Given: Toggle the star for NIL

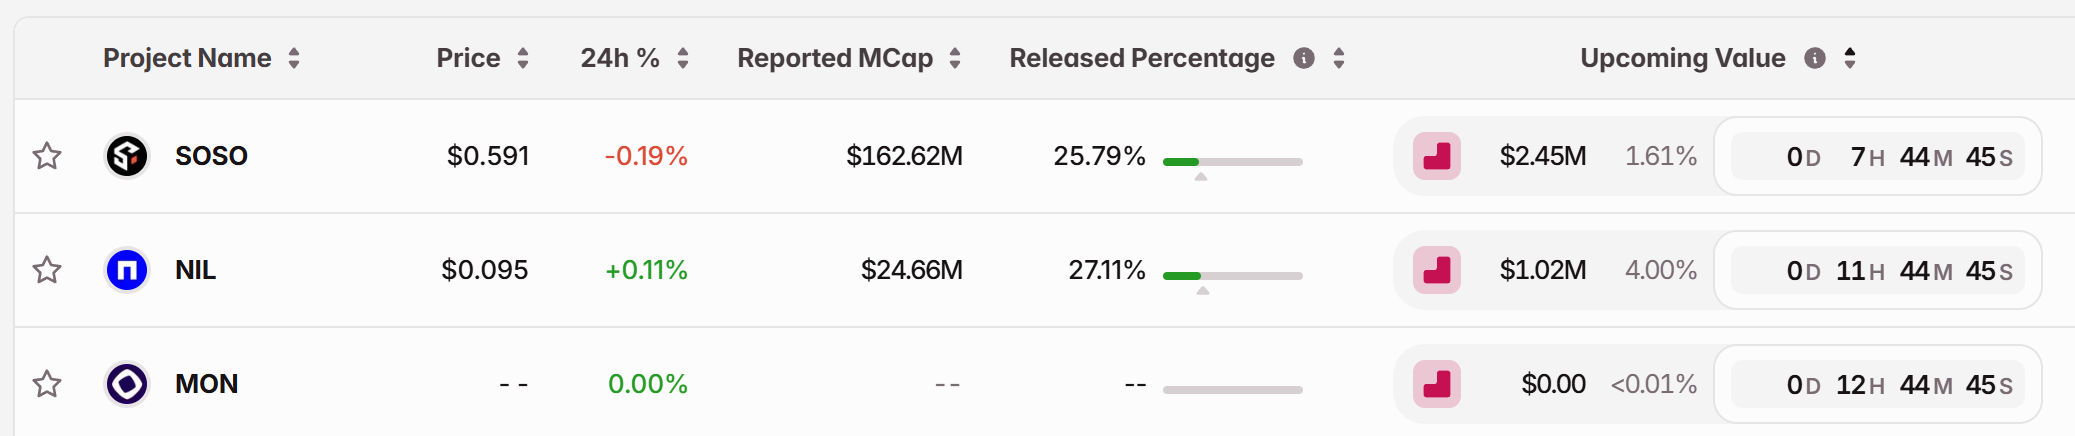Looking at the screenshot, I should pos(47,270).
